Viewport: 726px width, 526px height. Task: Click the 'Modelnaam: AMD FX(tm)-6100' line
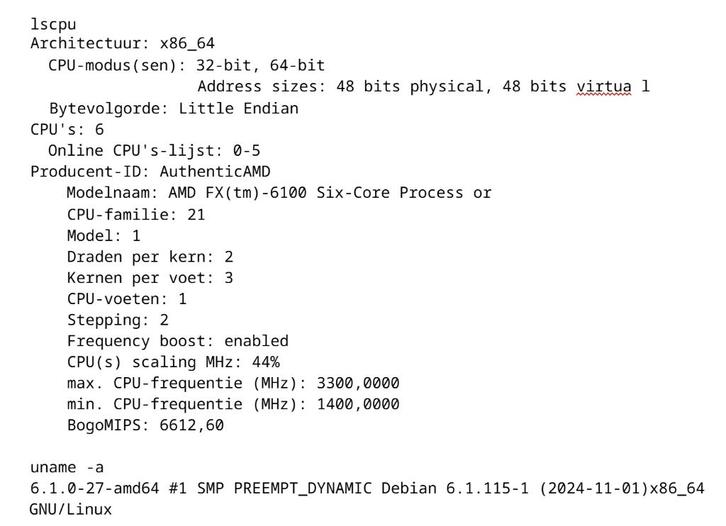tap(279, 193)
